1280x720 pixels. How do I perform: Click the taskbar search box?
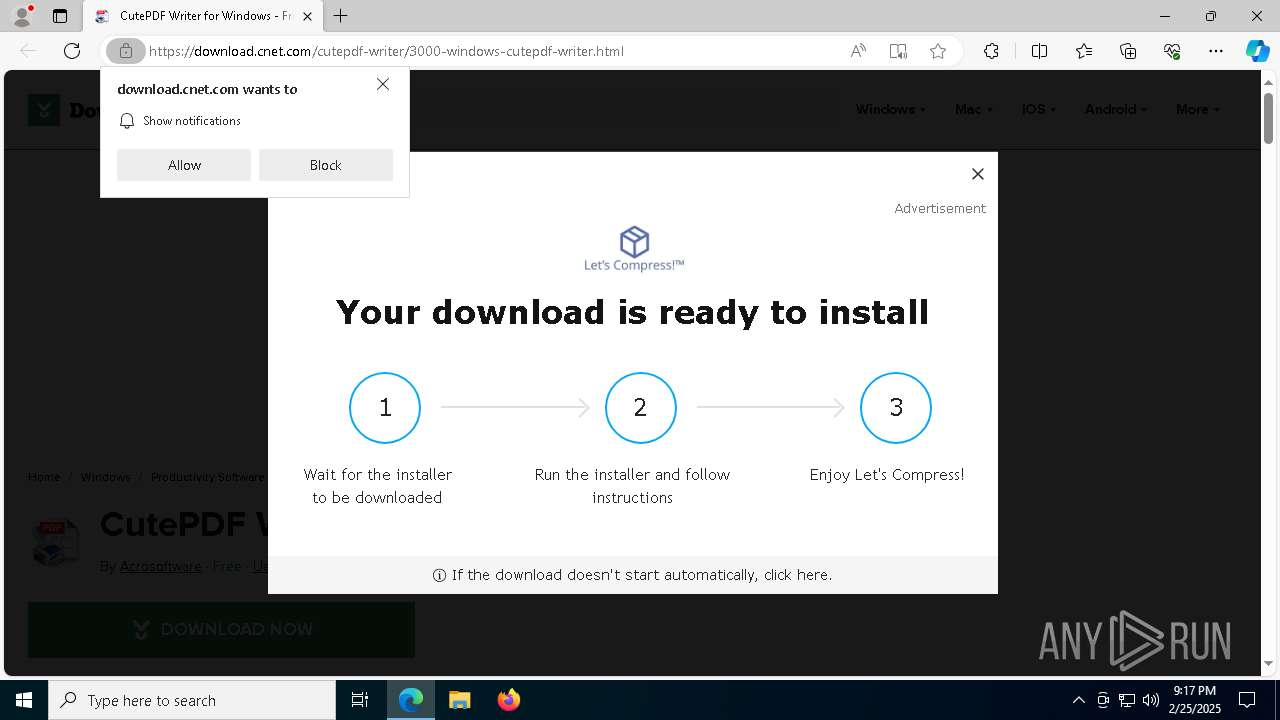192,700
